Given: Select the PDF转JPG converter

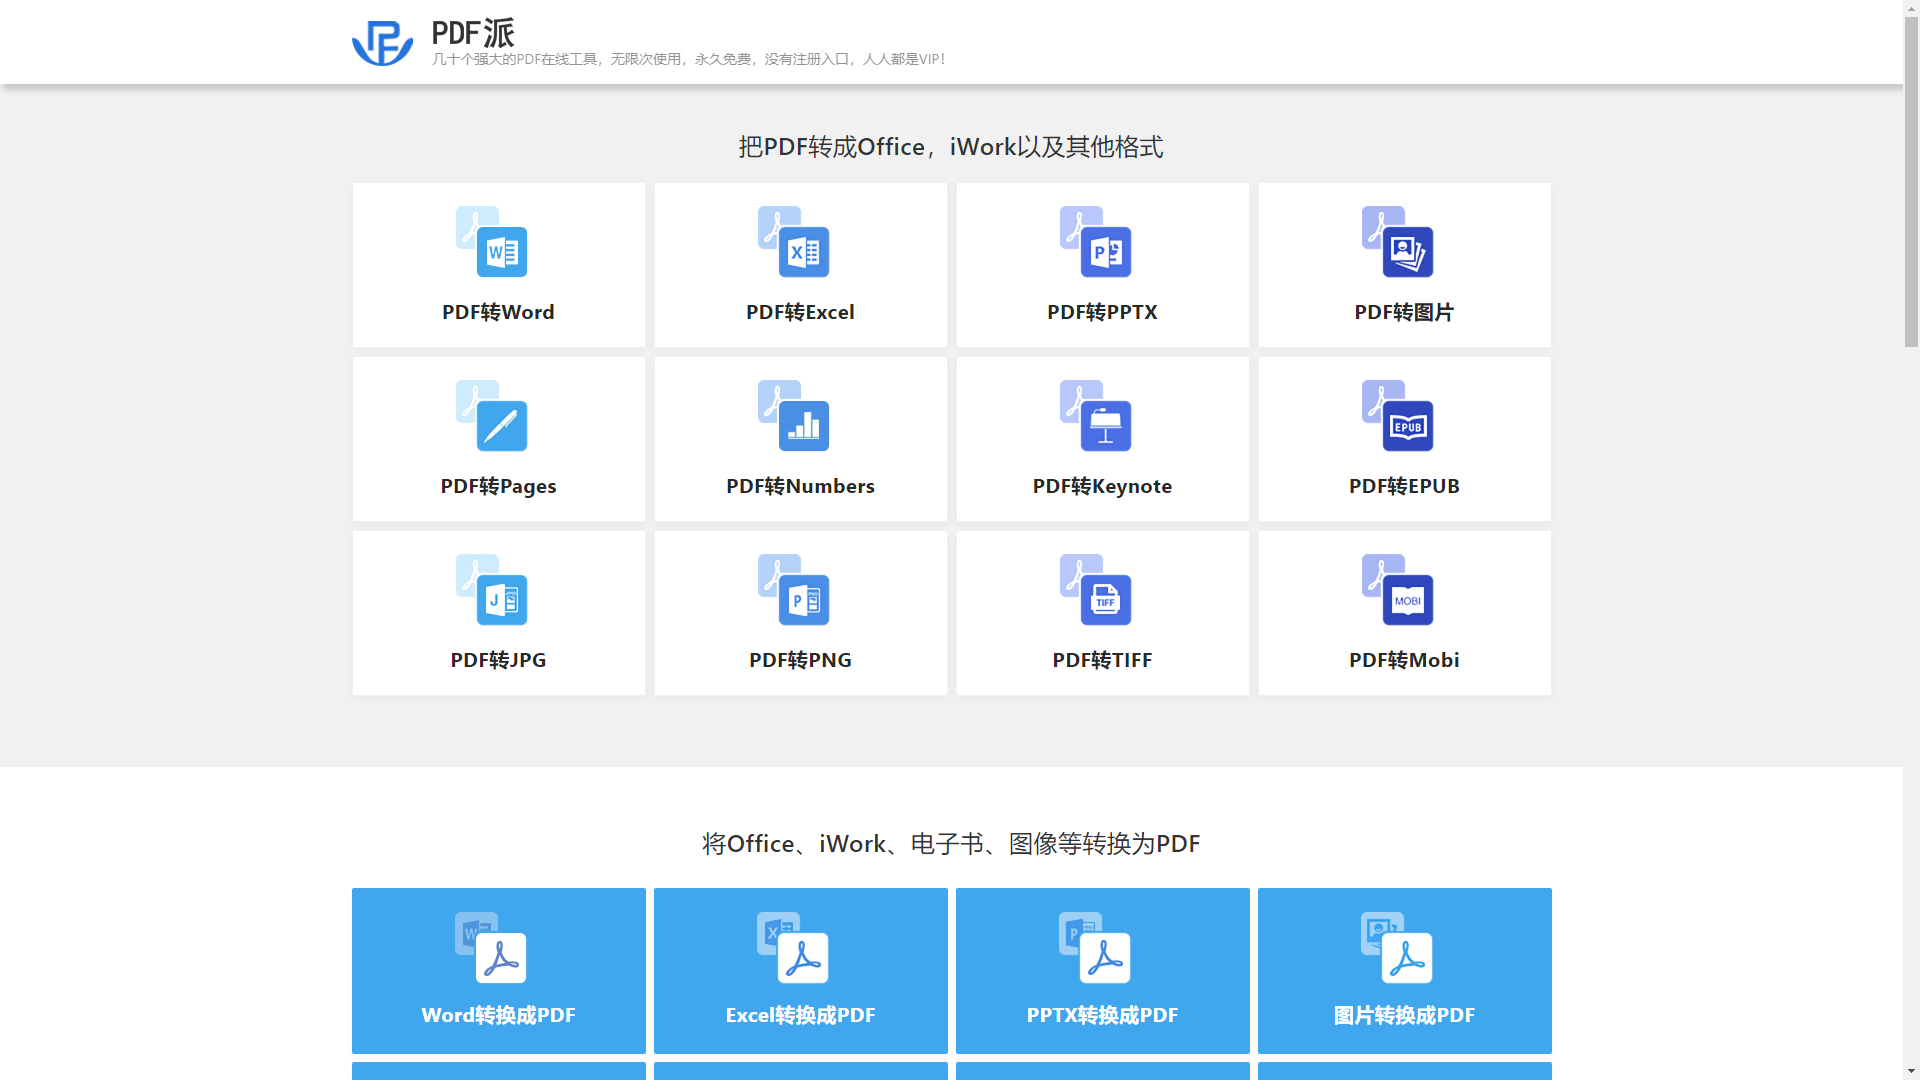Looking at the screenshot, I should (x=498, y=613).
